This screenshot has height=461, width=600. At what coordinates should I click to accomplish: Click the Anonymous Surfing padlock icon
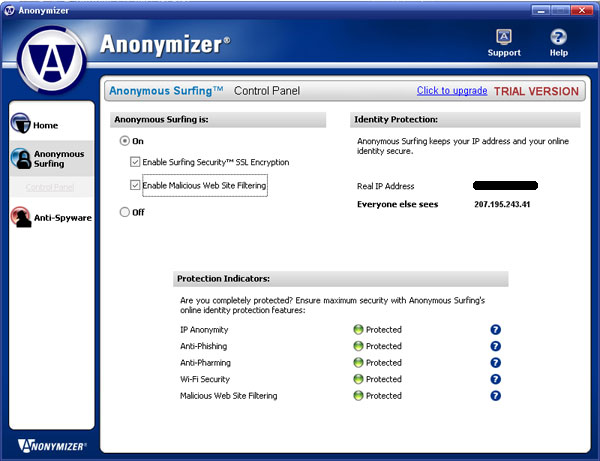pos(21,158)
